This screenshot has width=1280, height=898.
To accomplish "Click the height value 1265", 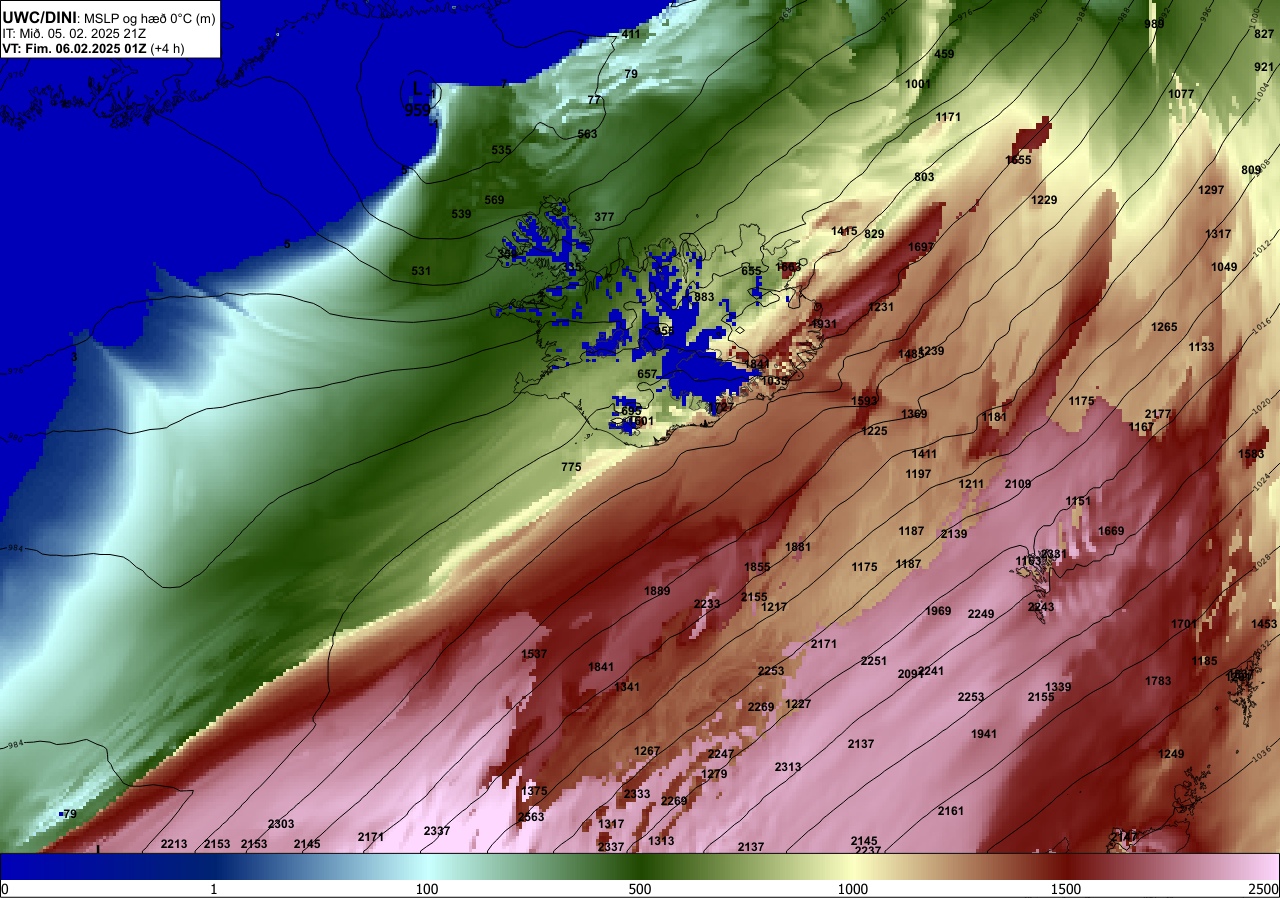I will pyautogui.click(x=1164, y=327).
